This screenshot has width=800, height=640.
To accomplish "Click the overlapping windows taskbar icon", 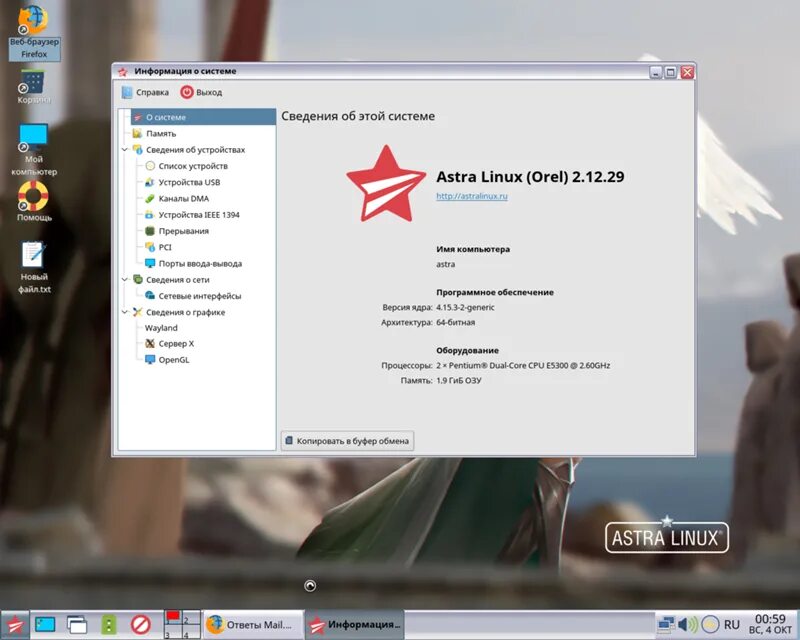I will click(77, 625).
